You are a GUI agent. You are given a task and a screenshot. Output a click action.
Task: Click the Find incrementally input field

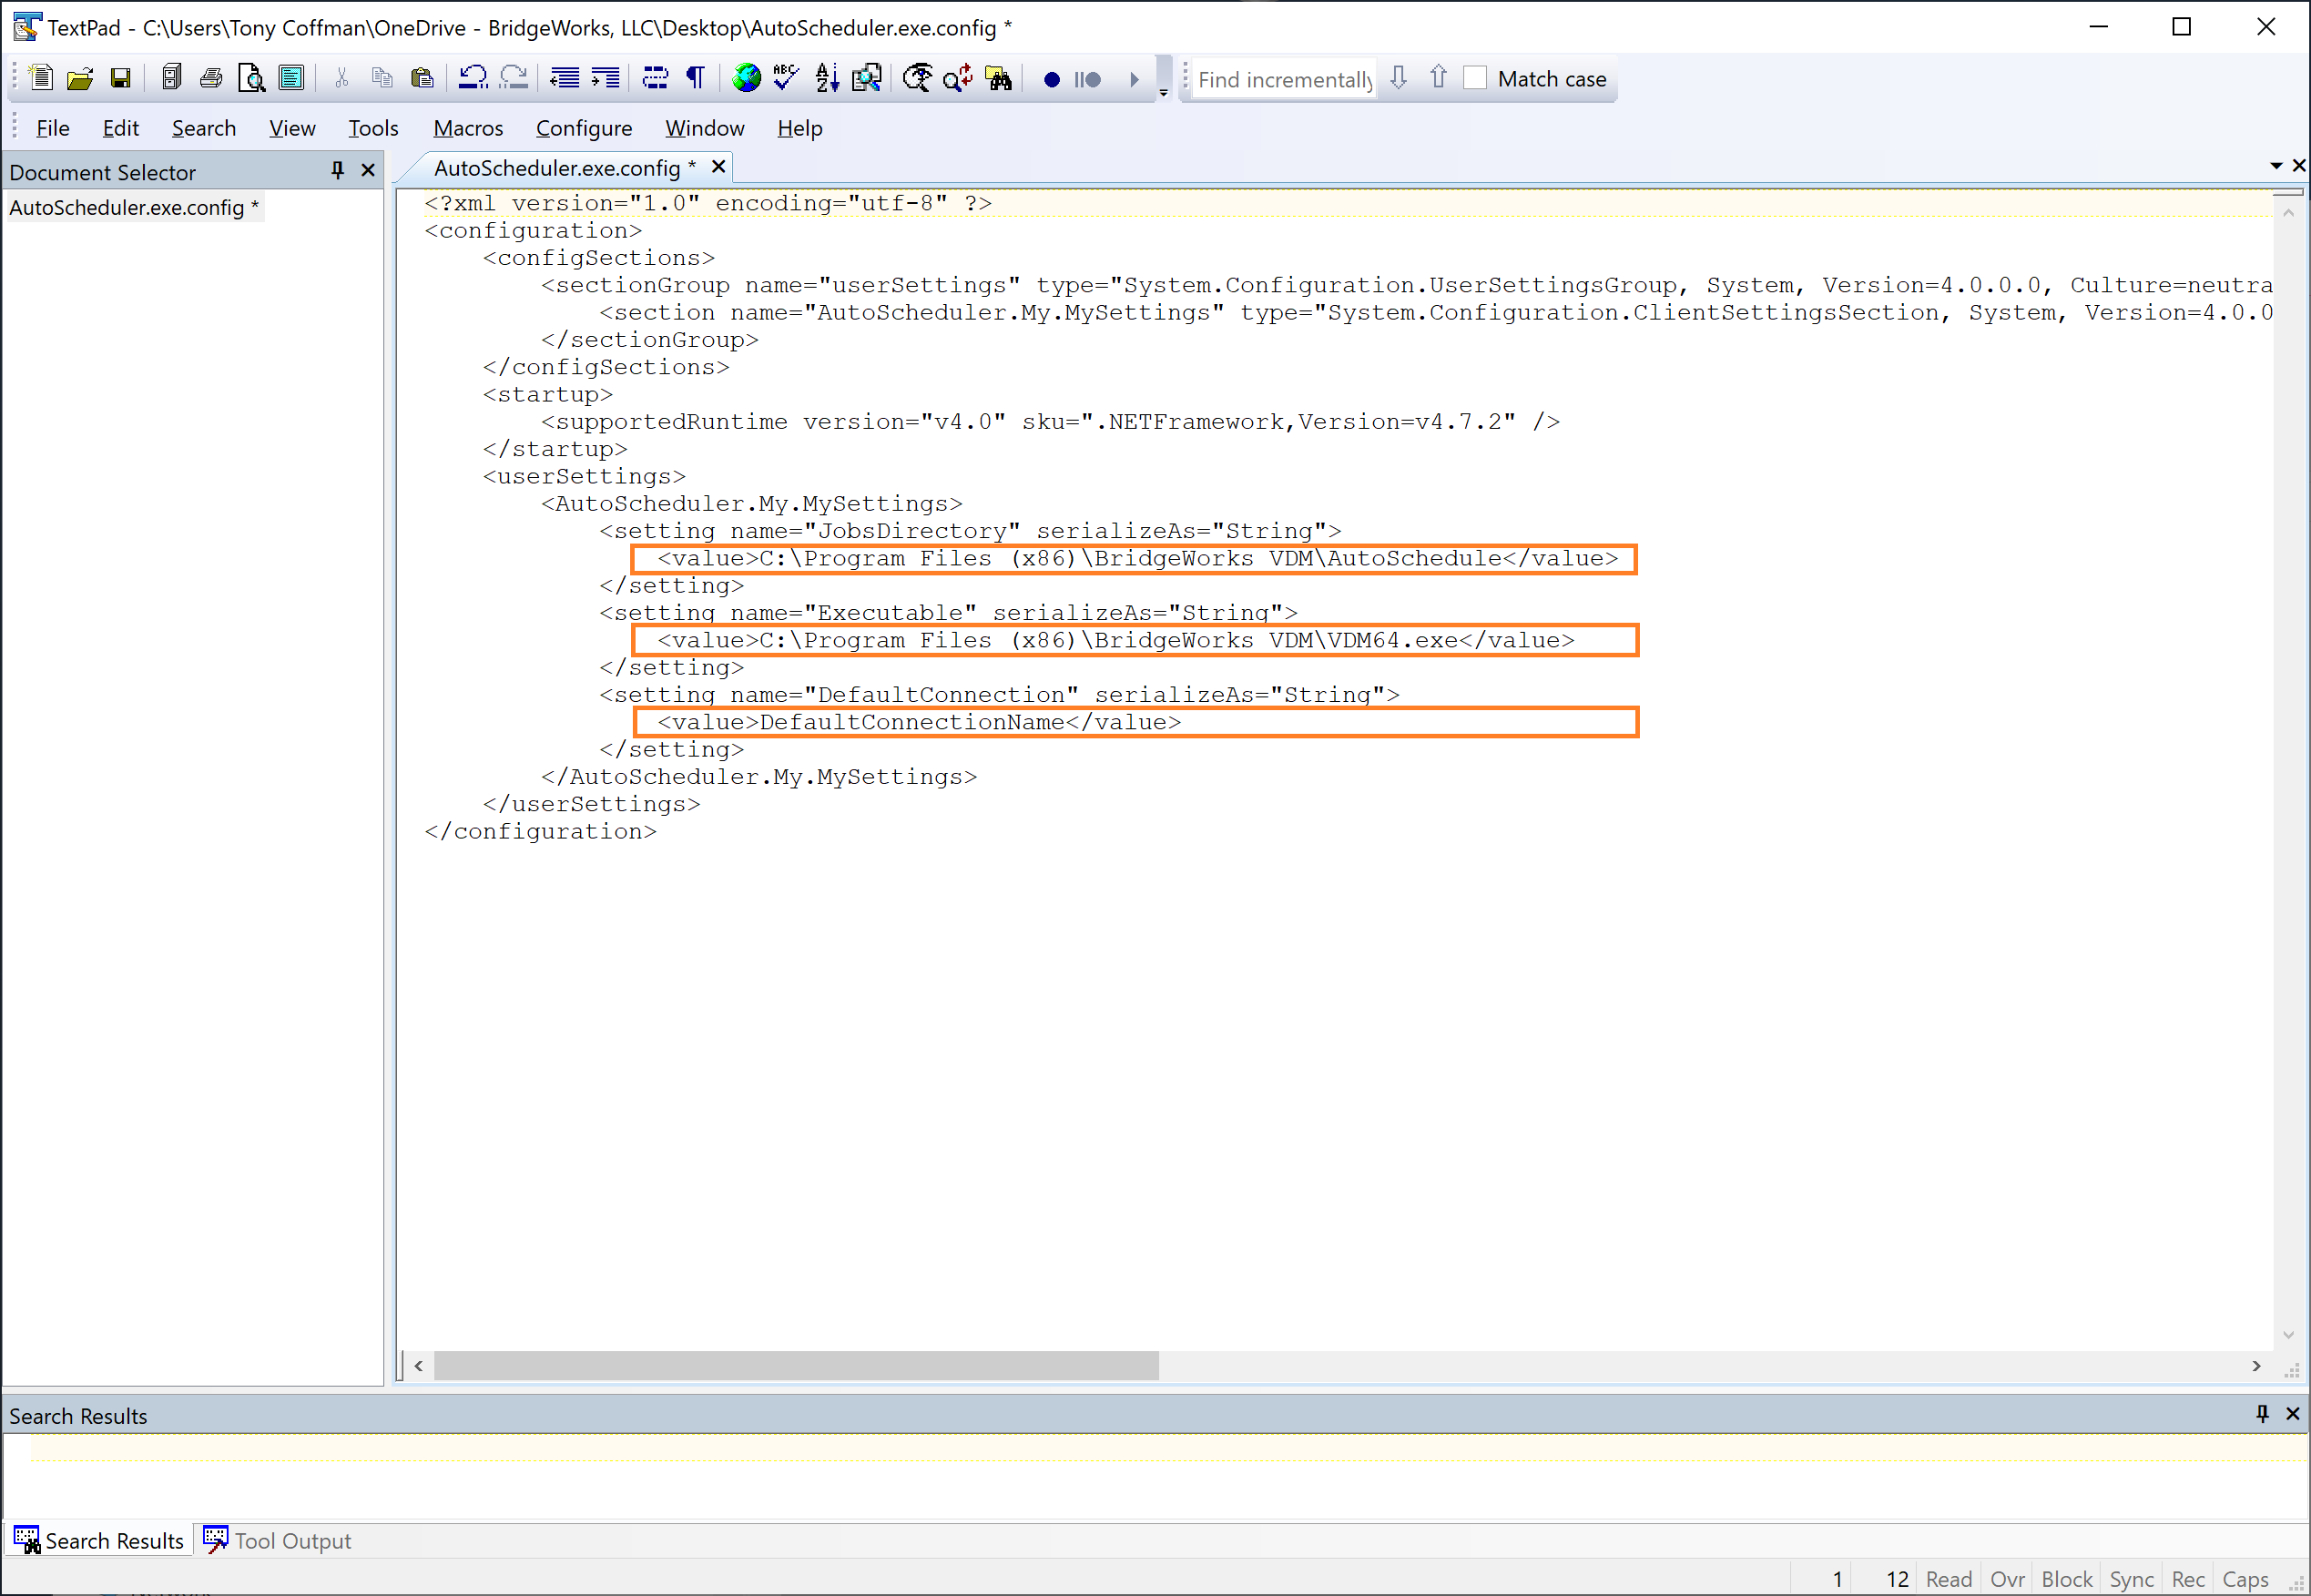tap(1284, 79)
